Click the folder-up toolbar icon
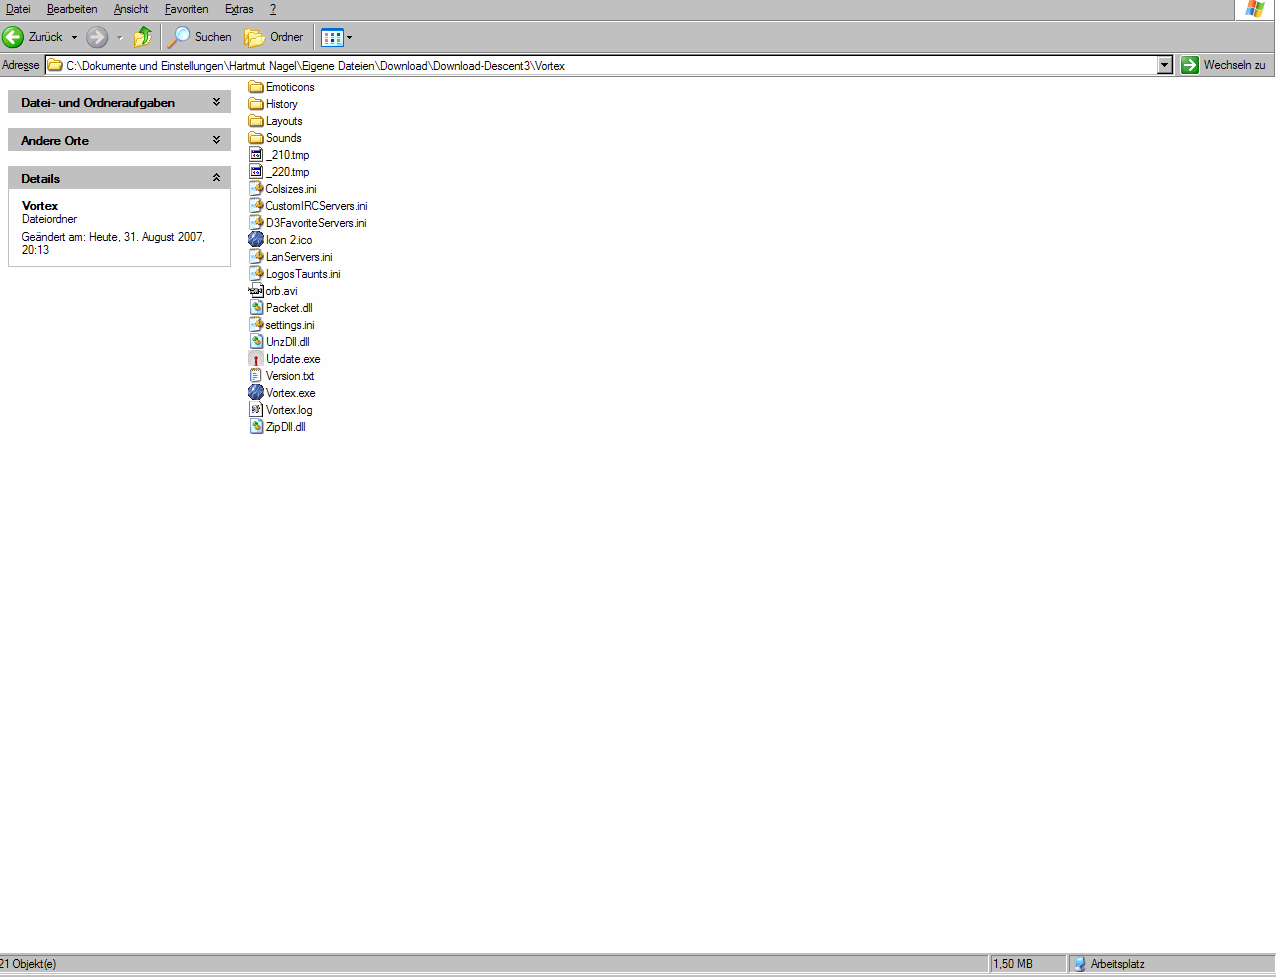Viewport: 1280px width, 977px height. click(143, 37)
